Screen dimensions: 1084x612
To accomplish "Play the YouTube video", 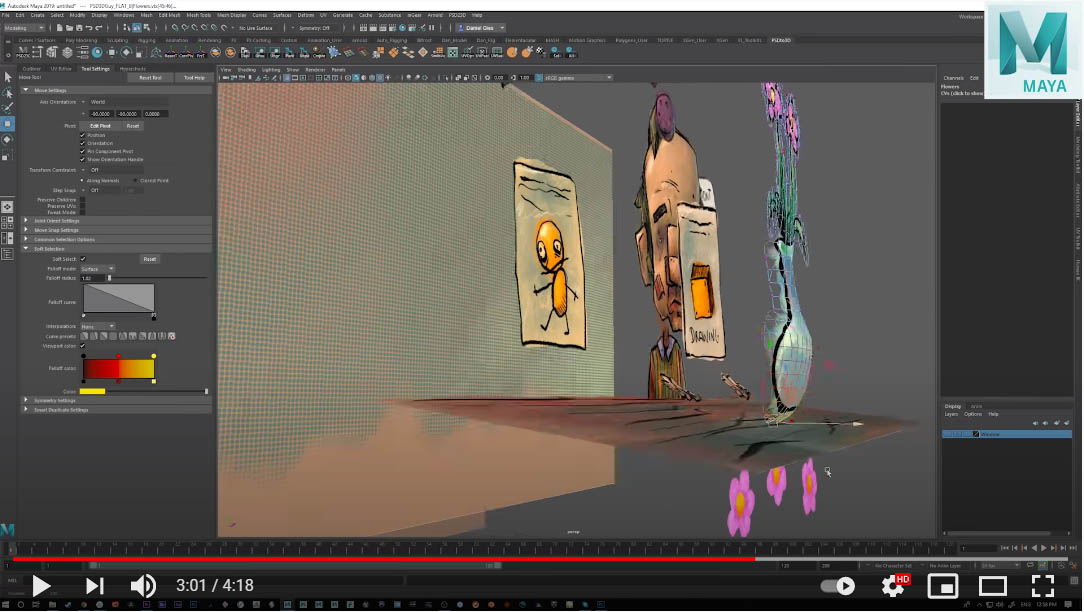I will point(41,586).
